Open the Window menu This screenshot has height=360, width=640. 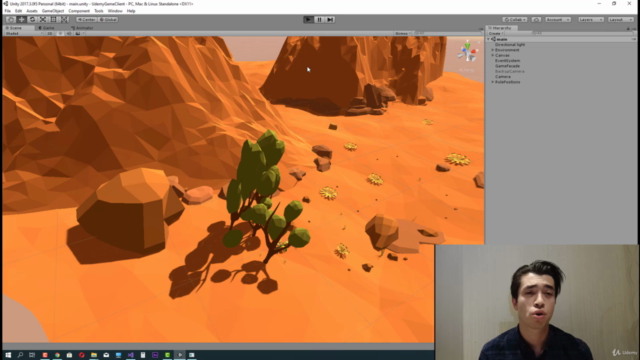coord(115,11)
